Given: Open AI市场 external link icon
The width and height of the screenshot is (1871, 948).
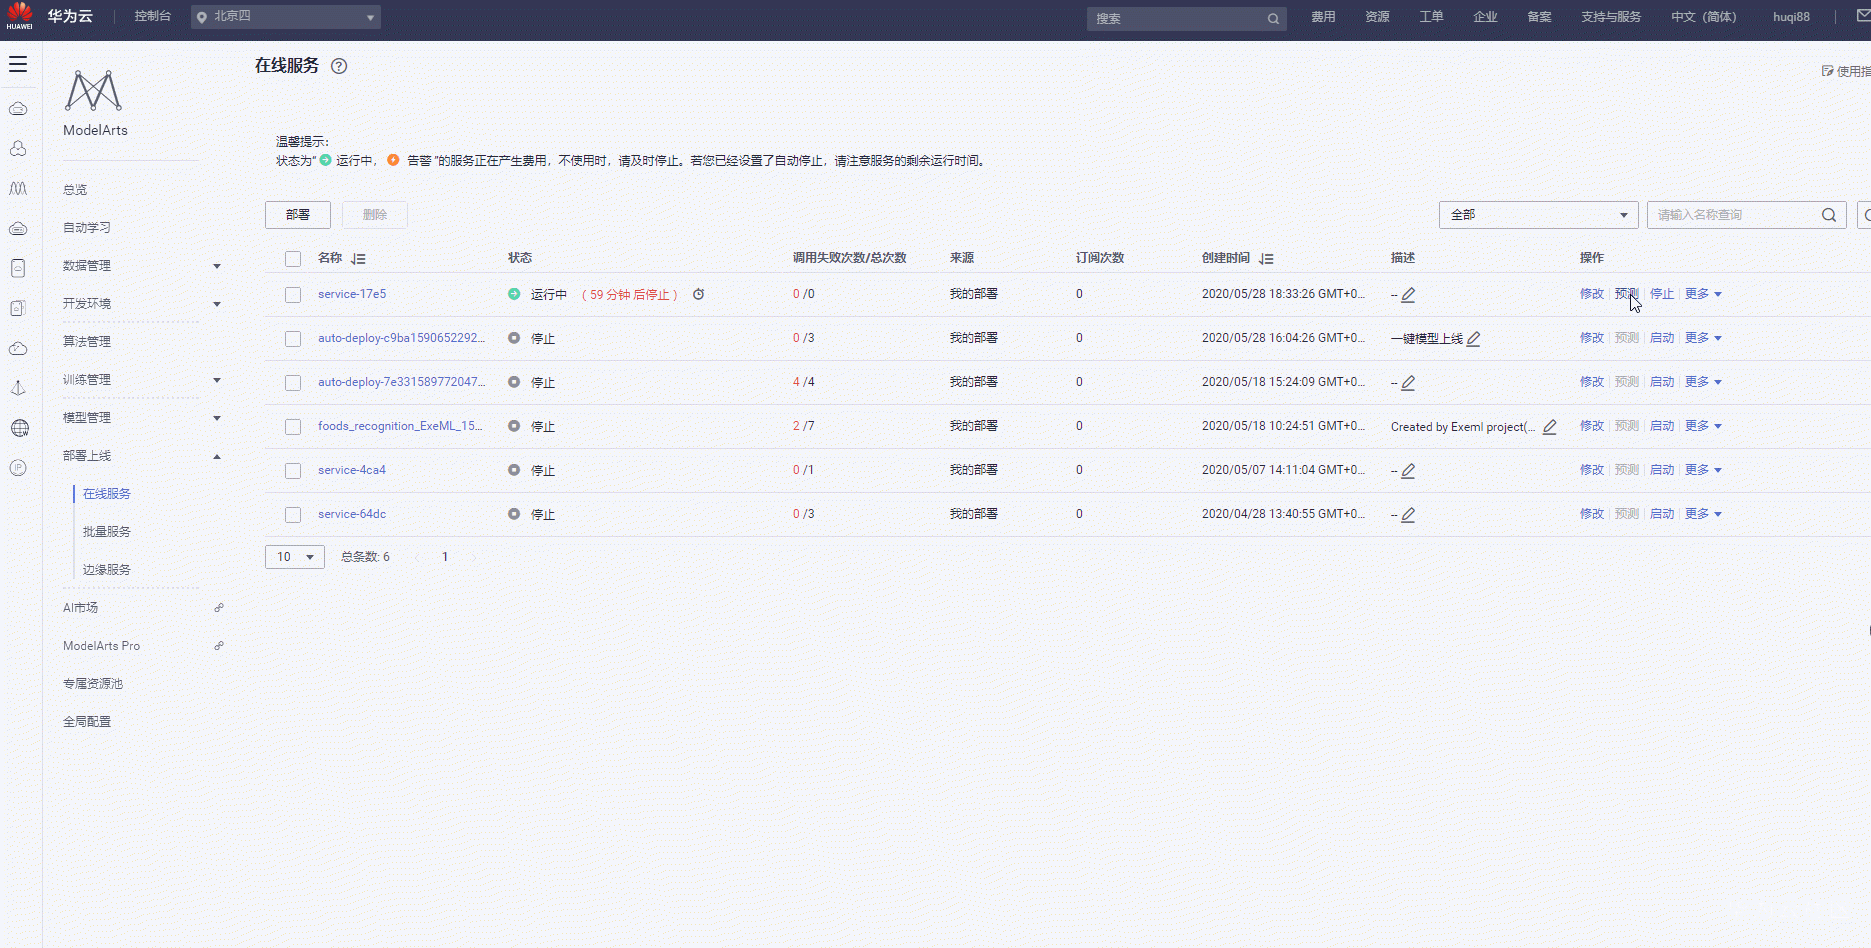Looking at the screenshot, I should click(218, 608).
